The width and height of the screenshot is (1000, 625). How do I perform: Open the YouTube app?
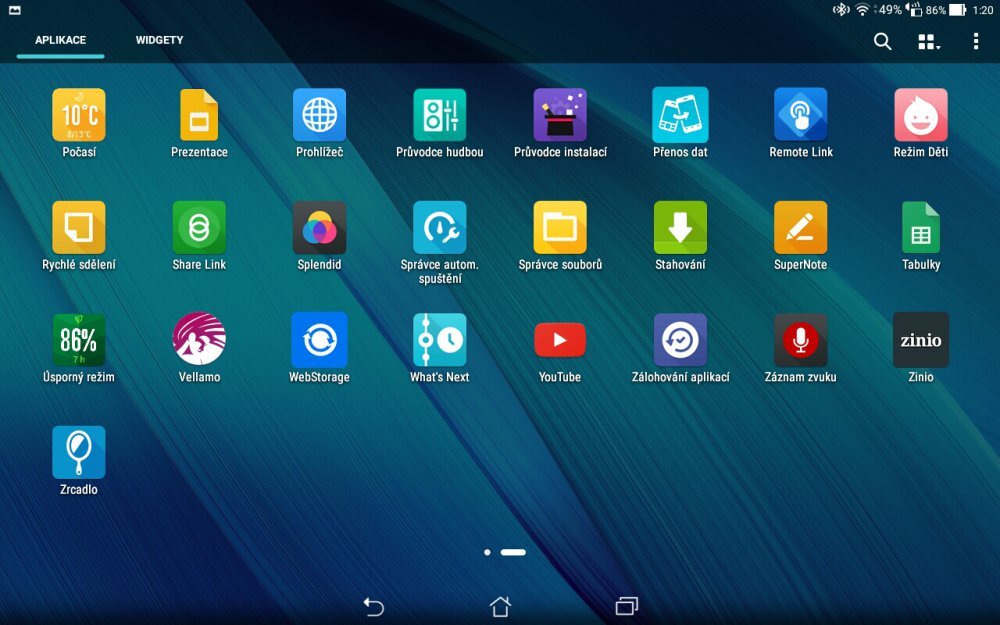coord(559,340)
